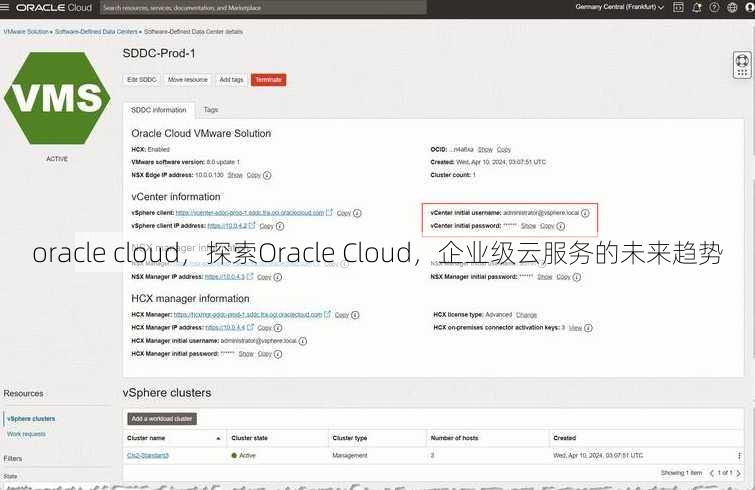
Task: Open notifications bell icon
Action: tap(696, 7)
